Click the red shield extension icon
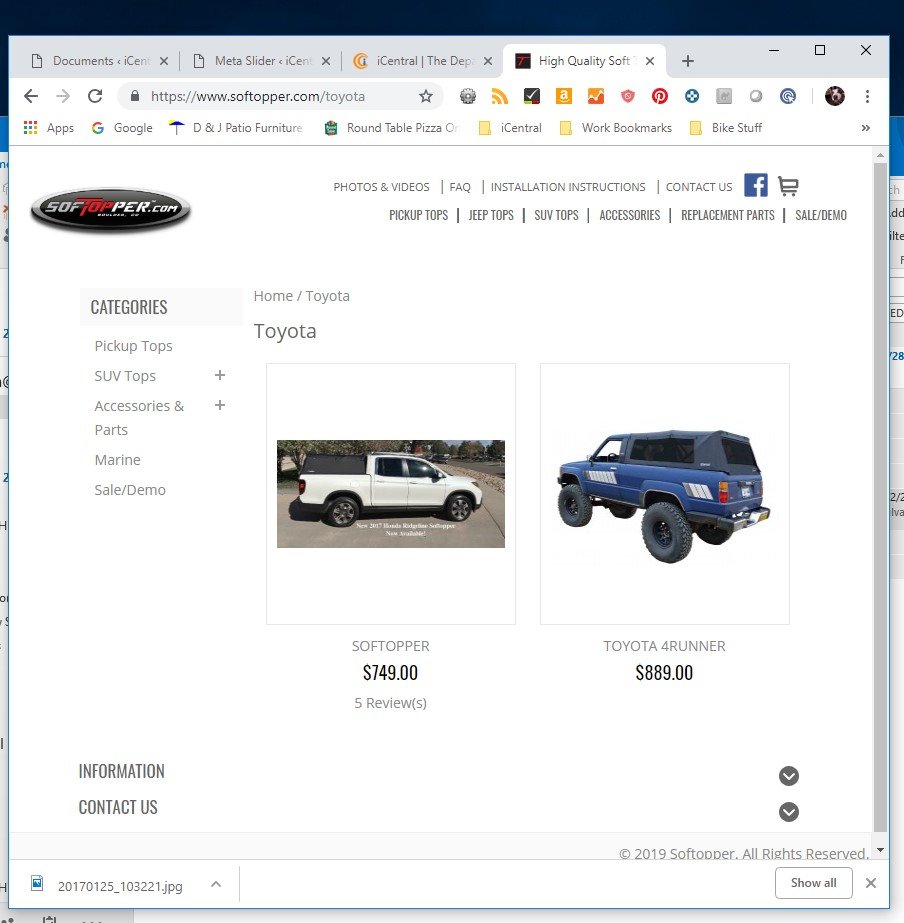Viewport: 904px width, 923px height. pyautogui.click(x=628, y=96)
